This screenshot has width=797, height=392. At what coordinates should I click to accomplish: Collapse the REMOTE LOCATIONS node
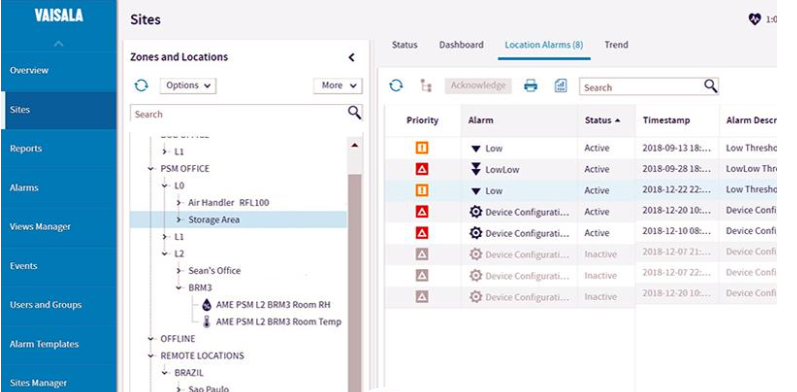point(151,356)
